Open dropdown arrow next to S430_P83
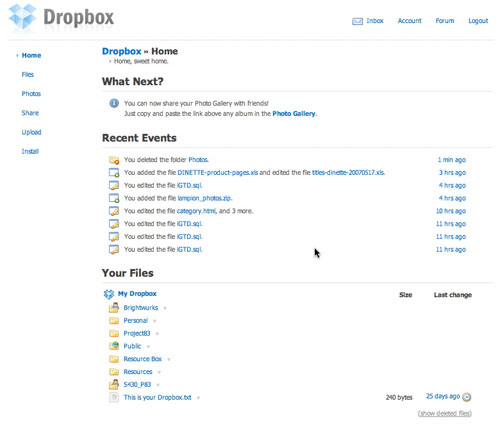500x433 pixels. pyautogui.click(x=158, y=385)
